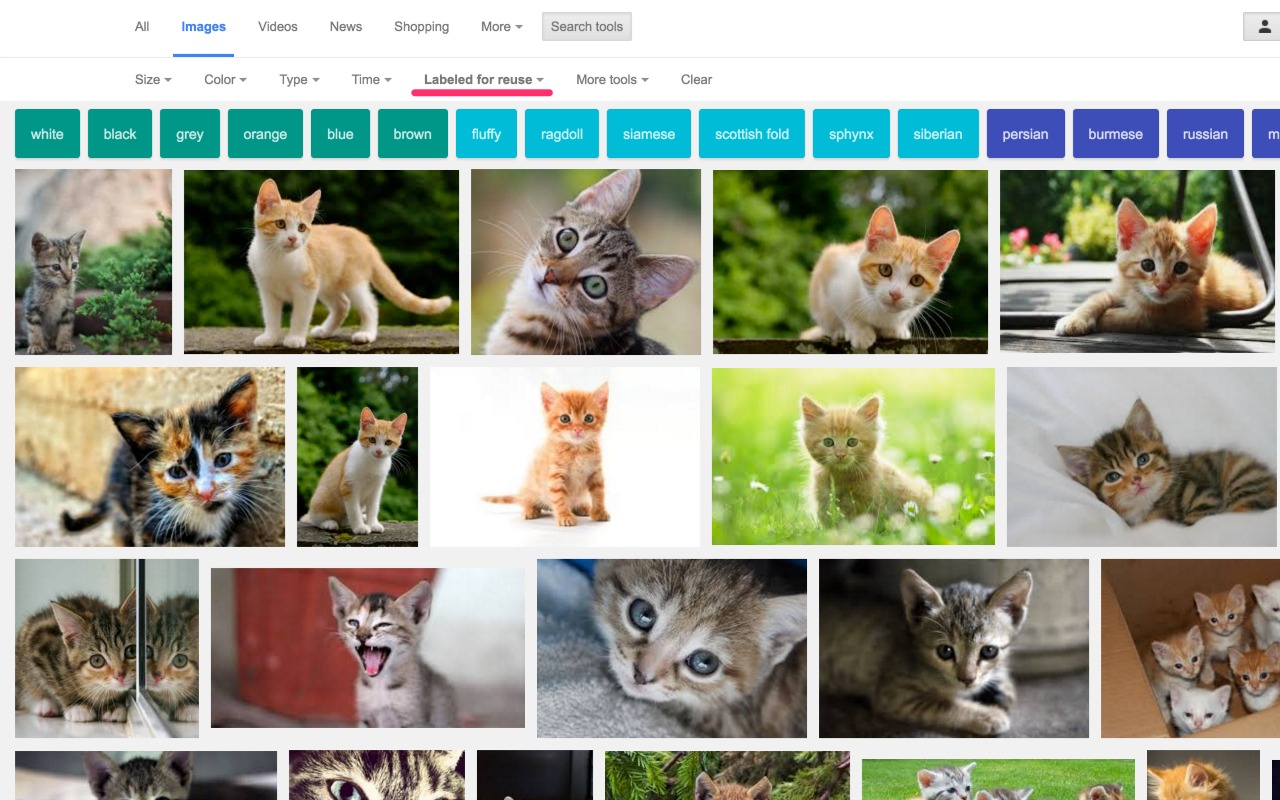Switch to the Images tab

[203, 27]
